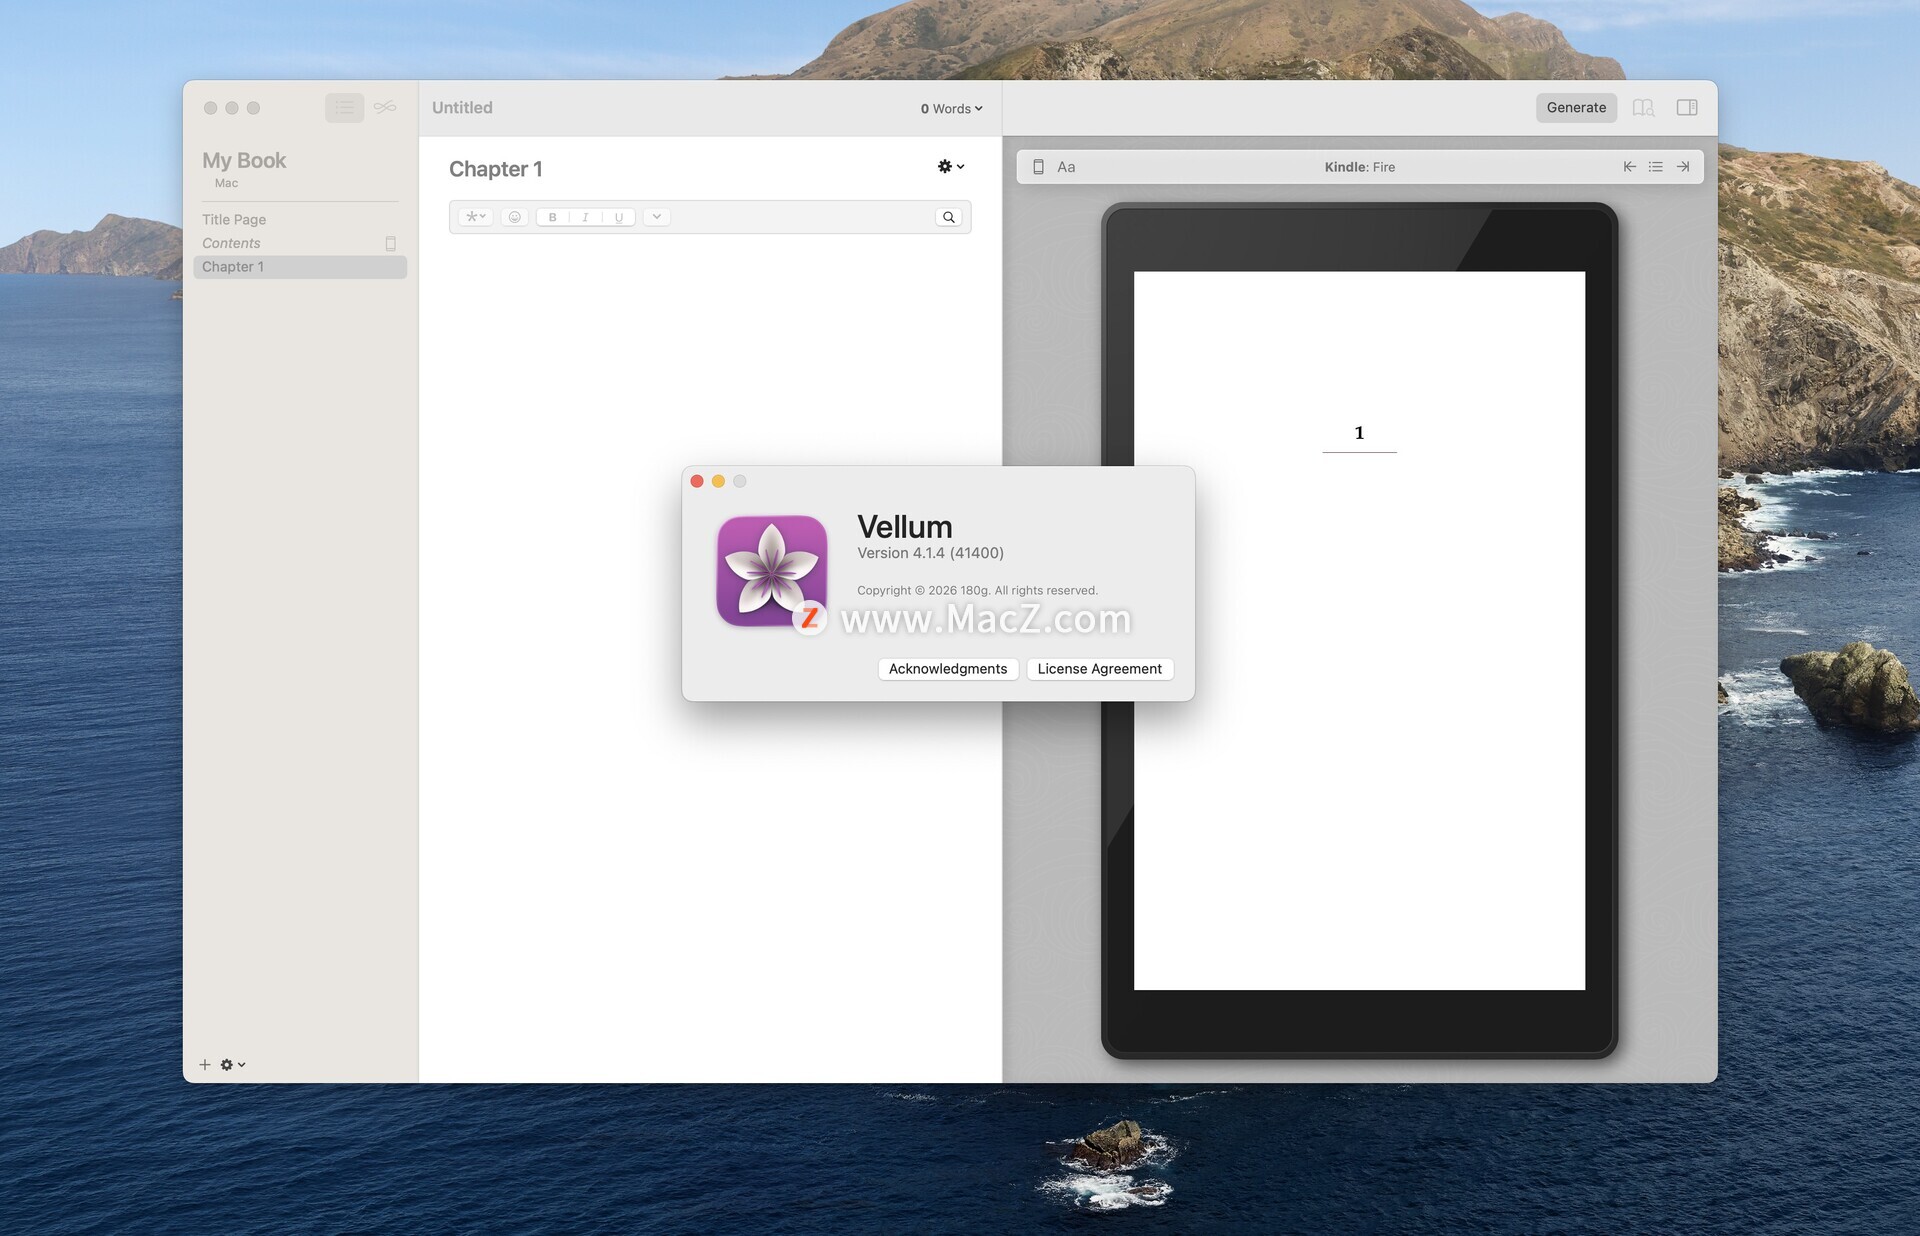Toggle italic formatting
Image resolution: width=1920 pixels, height=1236 pixels.
click(x=585, y=217)
